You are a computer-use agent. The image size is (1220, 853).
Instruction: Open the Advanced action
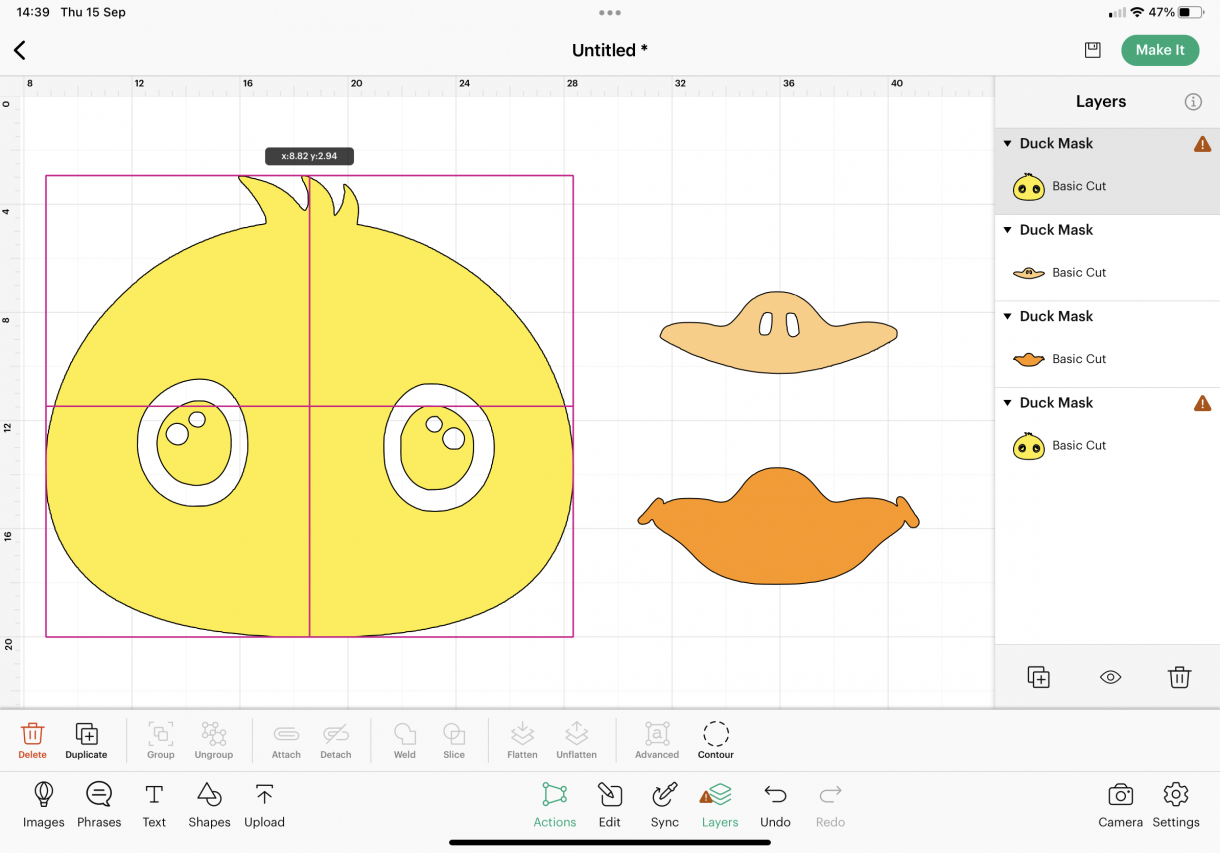point(657,741)
